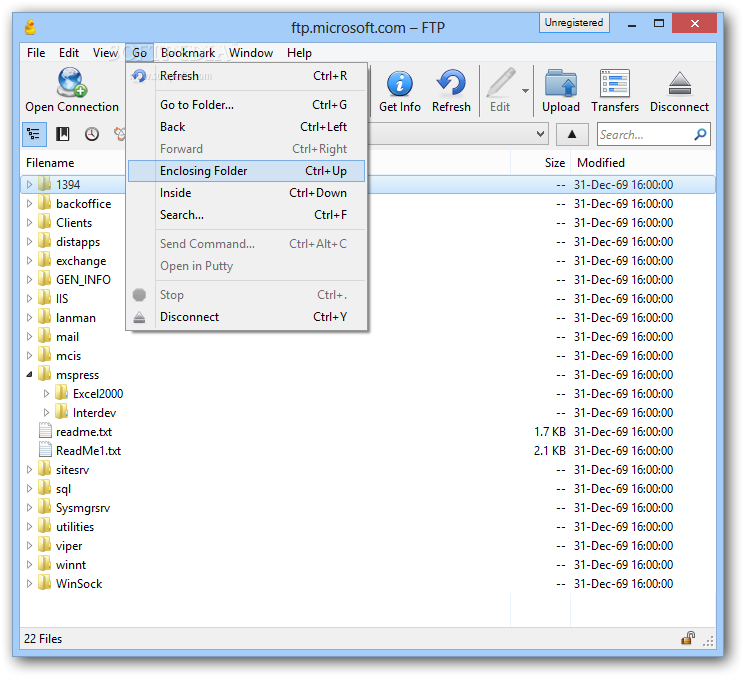Click the ReadMe1.txt file icon
This screenshot has height=677, width=744.
(45, 450)
